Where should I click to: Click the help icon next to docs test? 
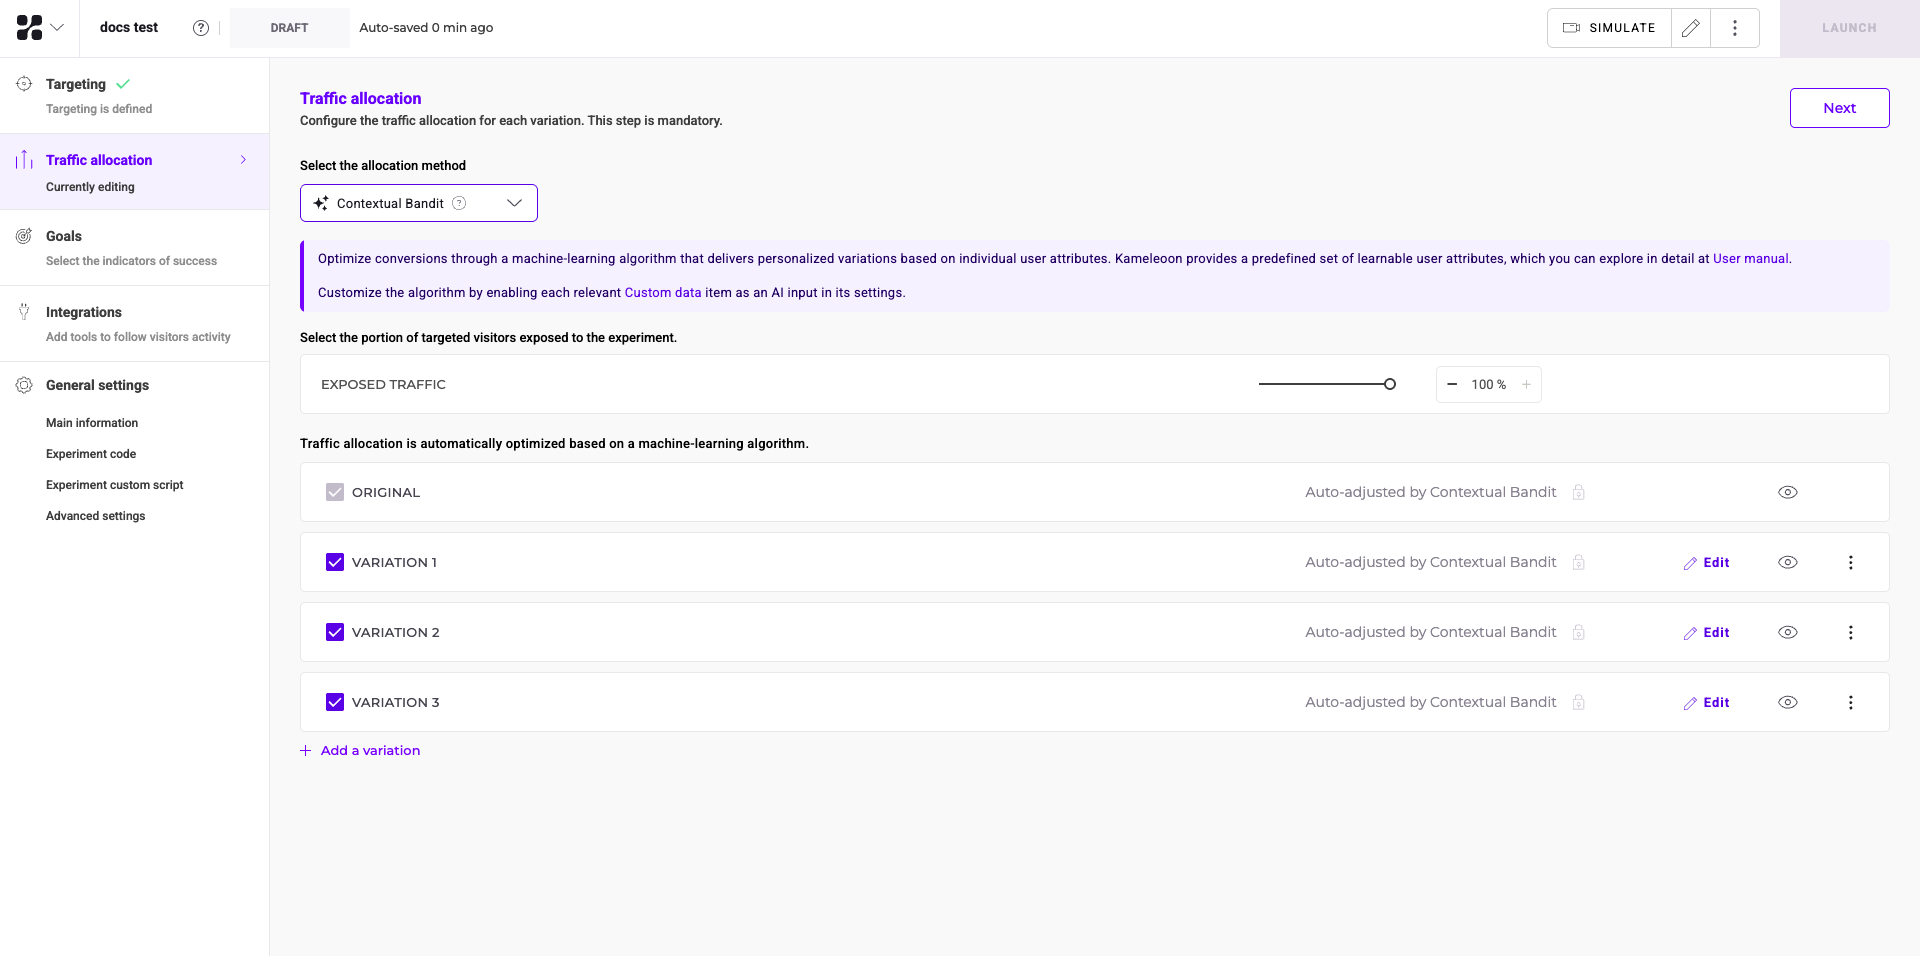pos(201,28)
